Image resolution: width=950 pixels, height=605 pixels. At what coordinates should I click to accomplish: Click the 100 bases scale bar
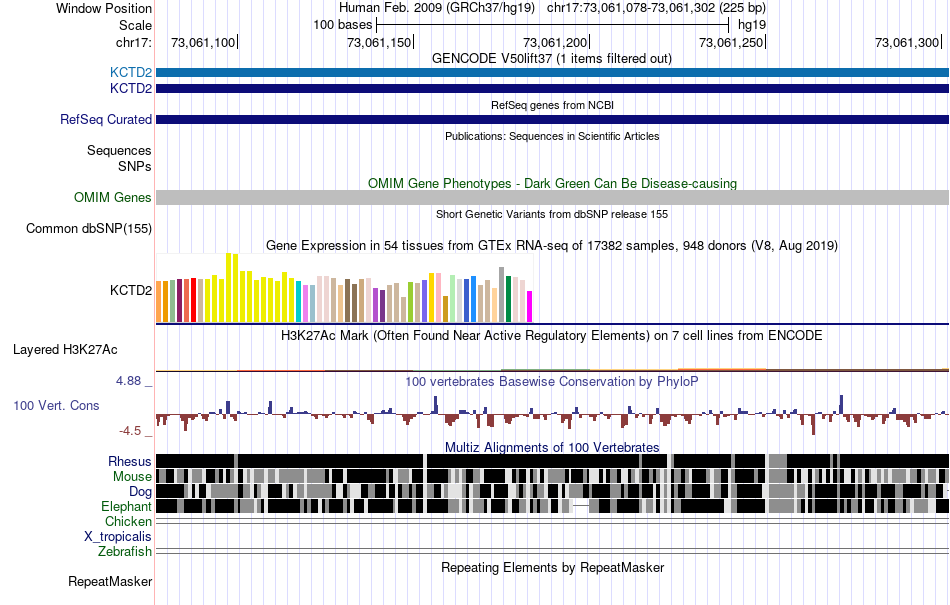pos(553,25)
